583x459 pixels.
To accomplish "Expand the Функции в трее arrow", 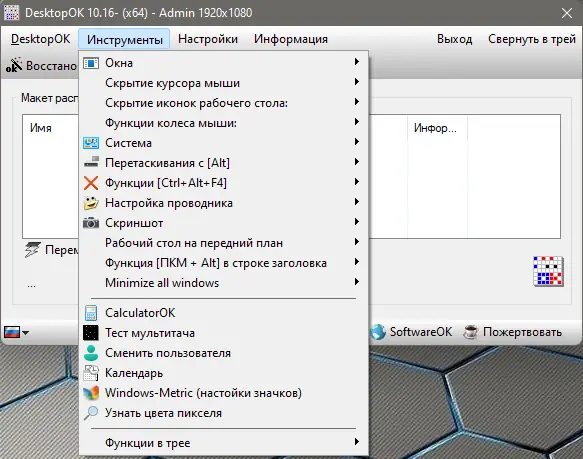I will point(357,442).
